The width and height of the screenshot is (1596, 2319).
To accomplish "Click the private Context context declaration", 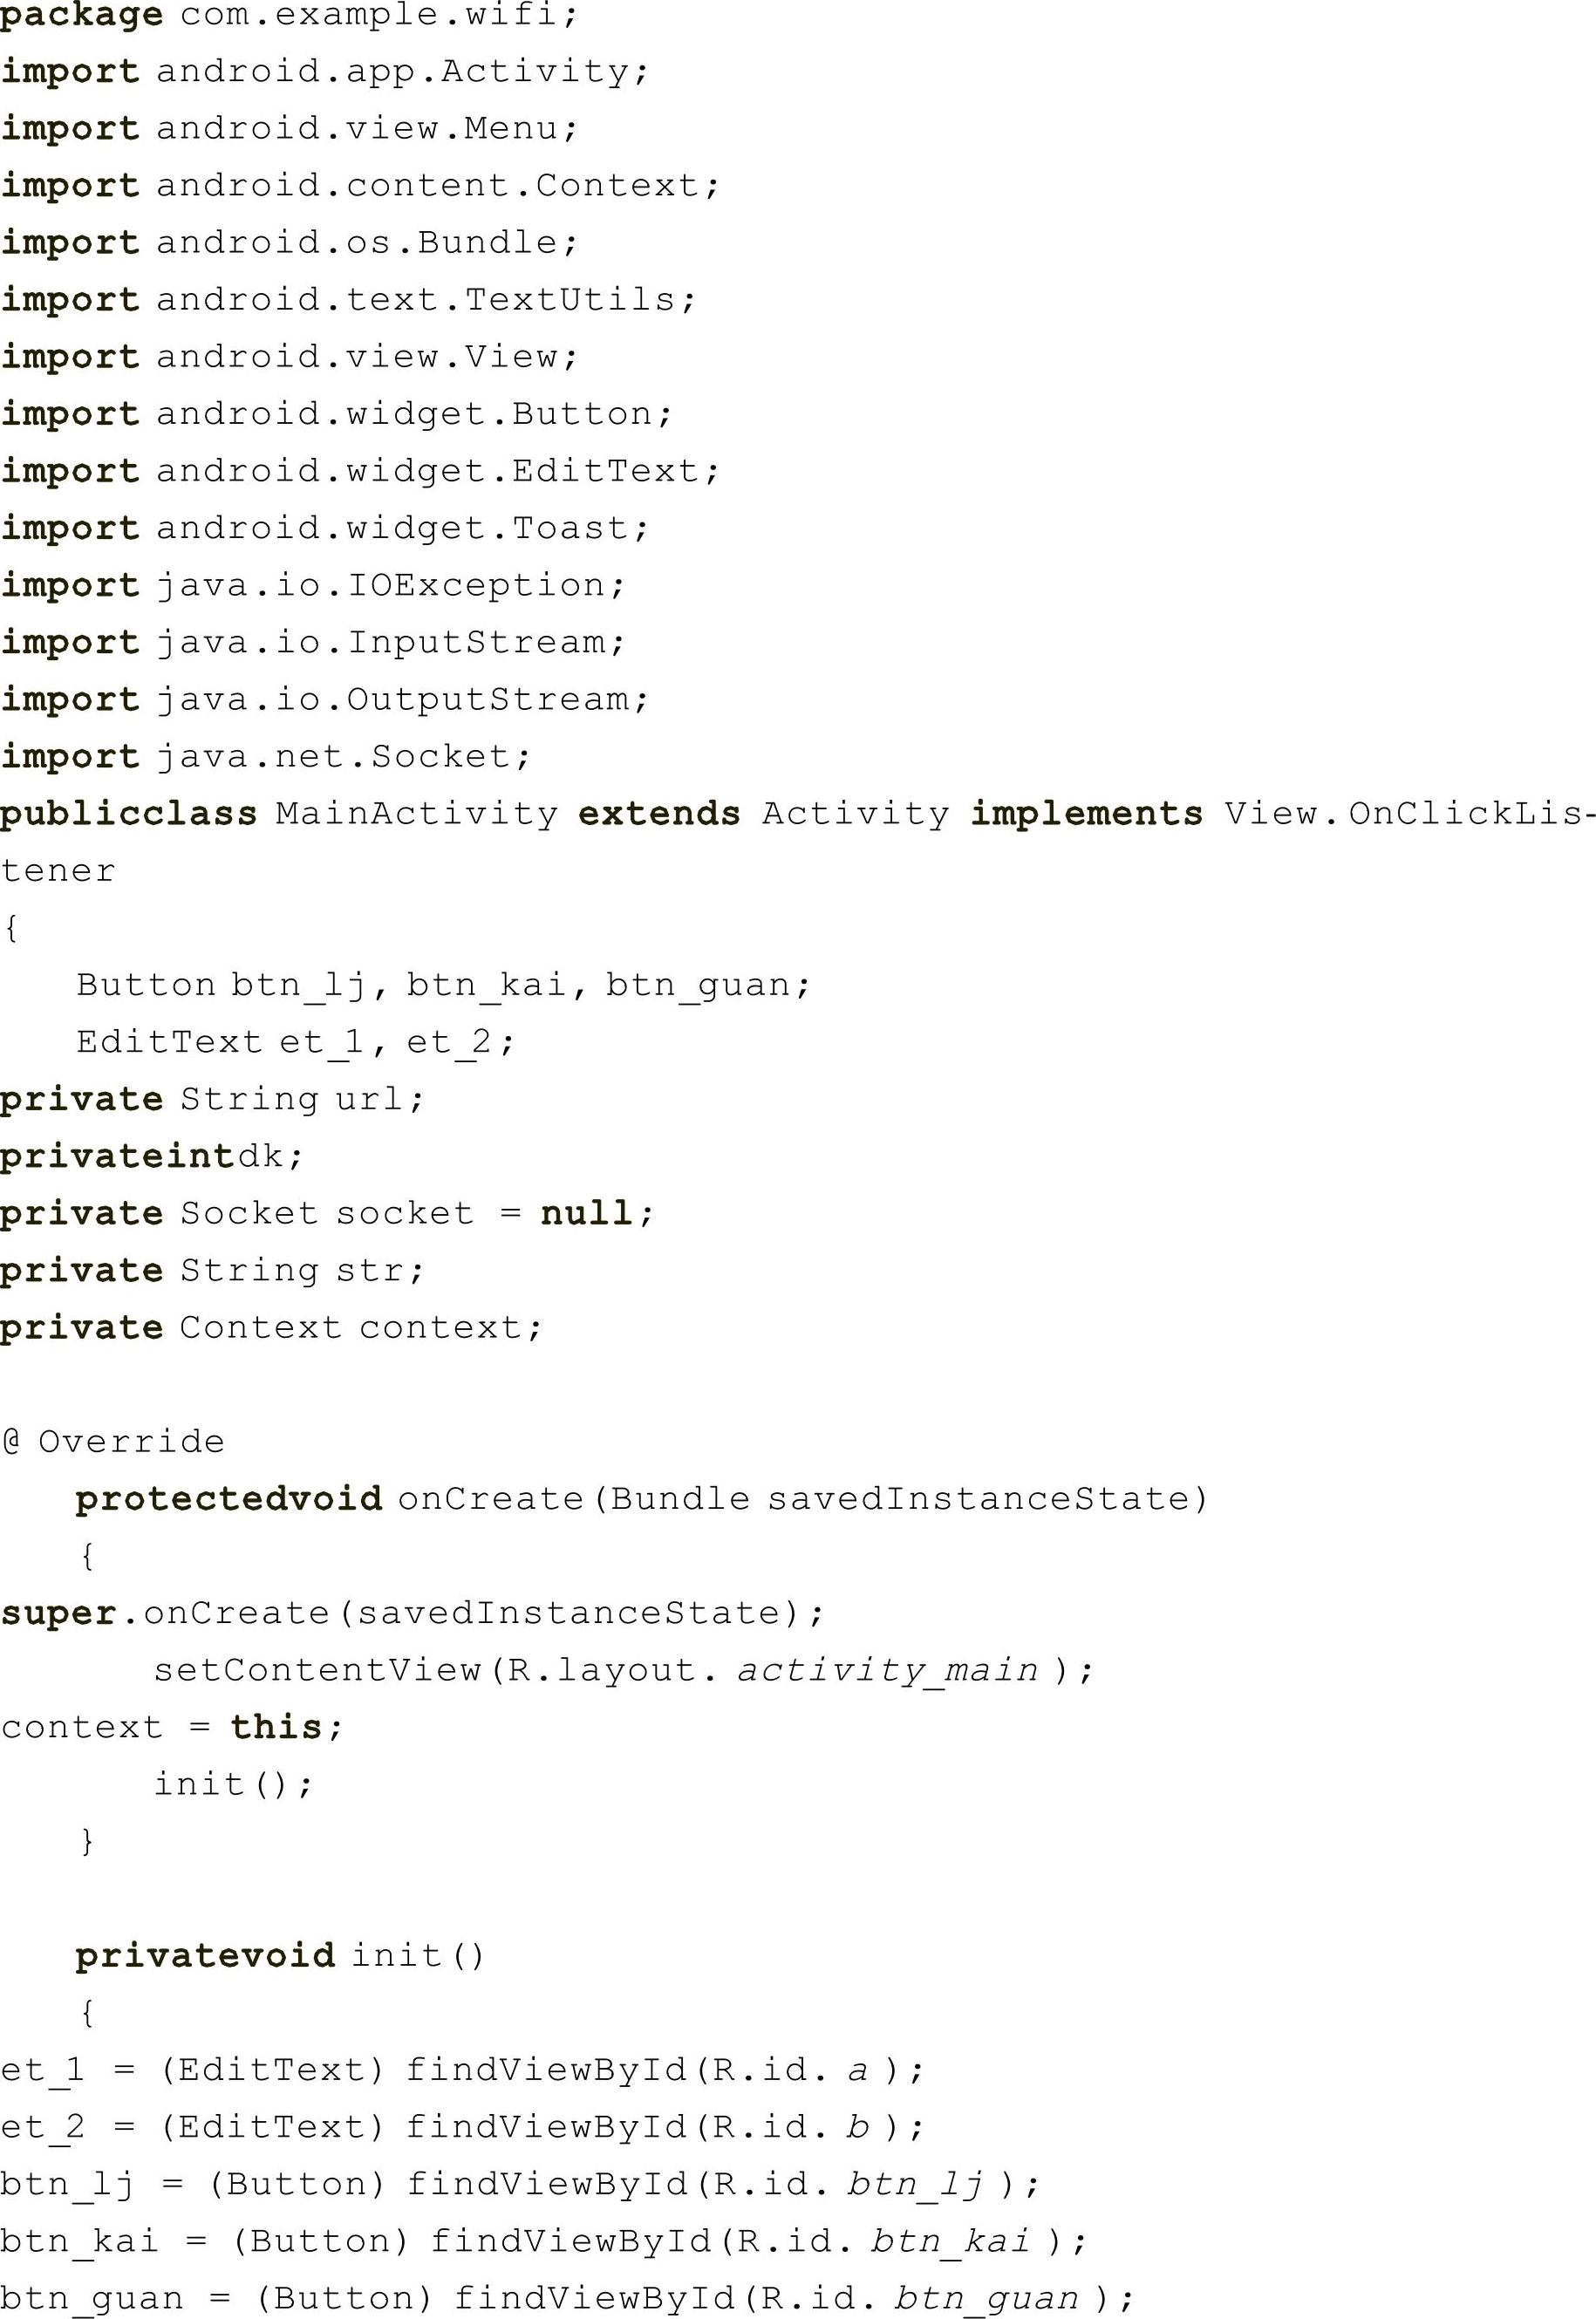I will point(270,1327).
